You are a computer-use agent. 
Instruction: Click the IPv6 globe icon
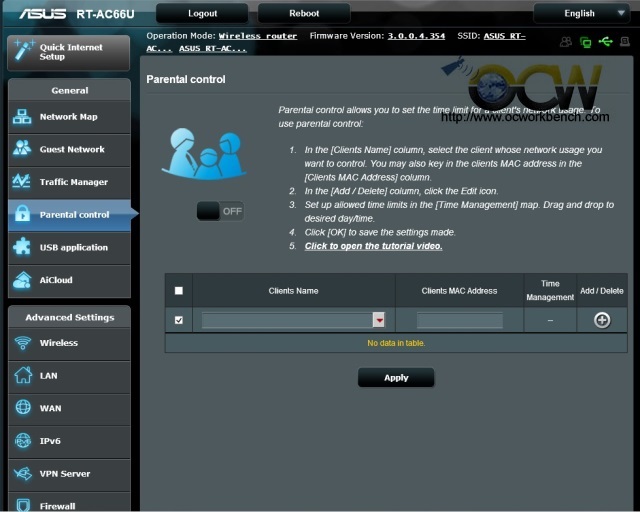pos(23,441)
